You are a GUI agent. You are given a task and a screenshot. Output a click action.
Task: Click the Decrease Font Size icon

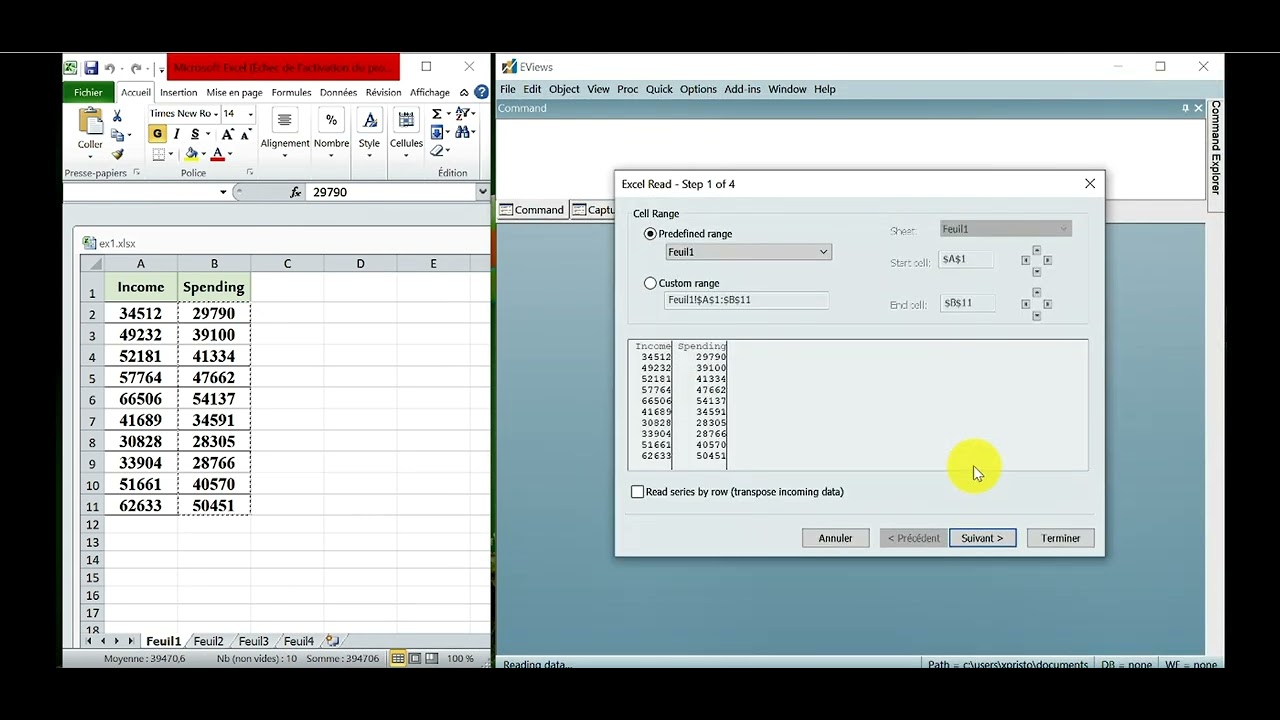click(x=245, y=134)
